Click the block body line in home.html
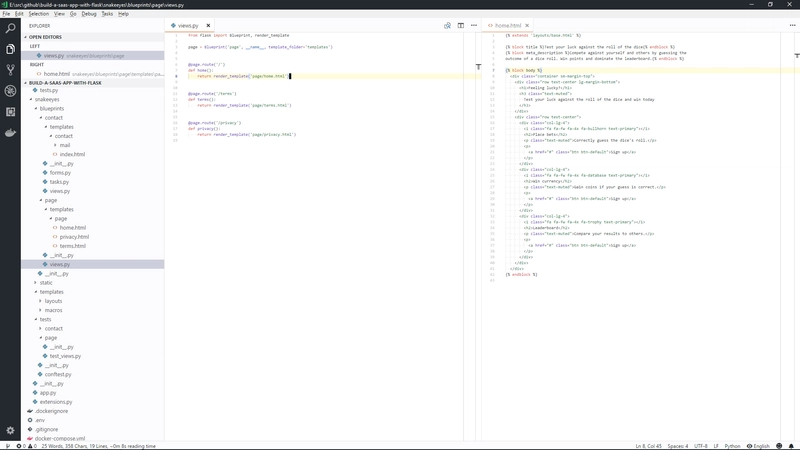 point(524,70)
